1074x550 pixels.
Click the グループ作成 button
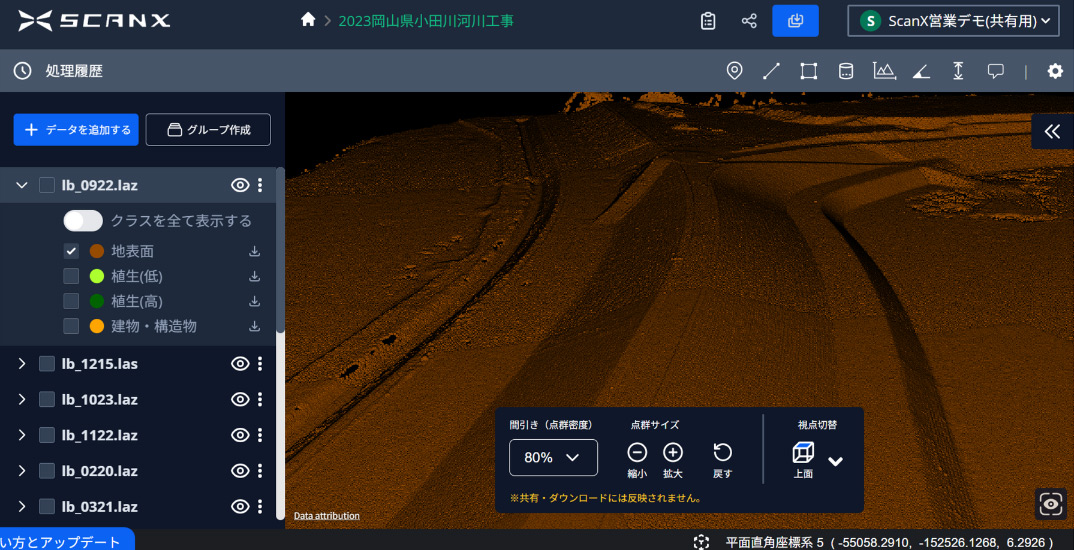(x=208, y=129)
